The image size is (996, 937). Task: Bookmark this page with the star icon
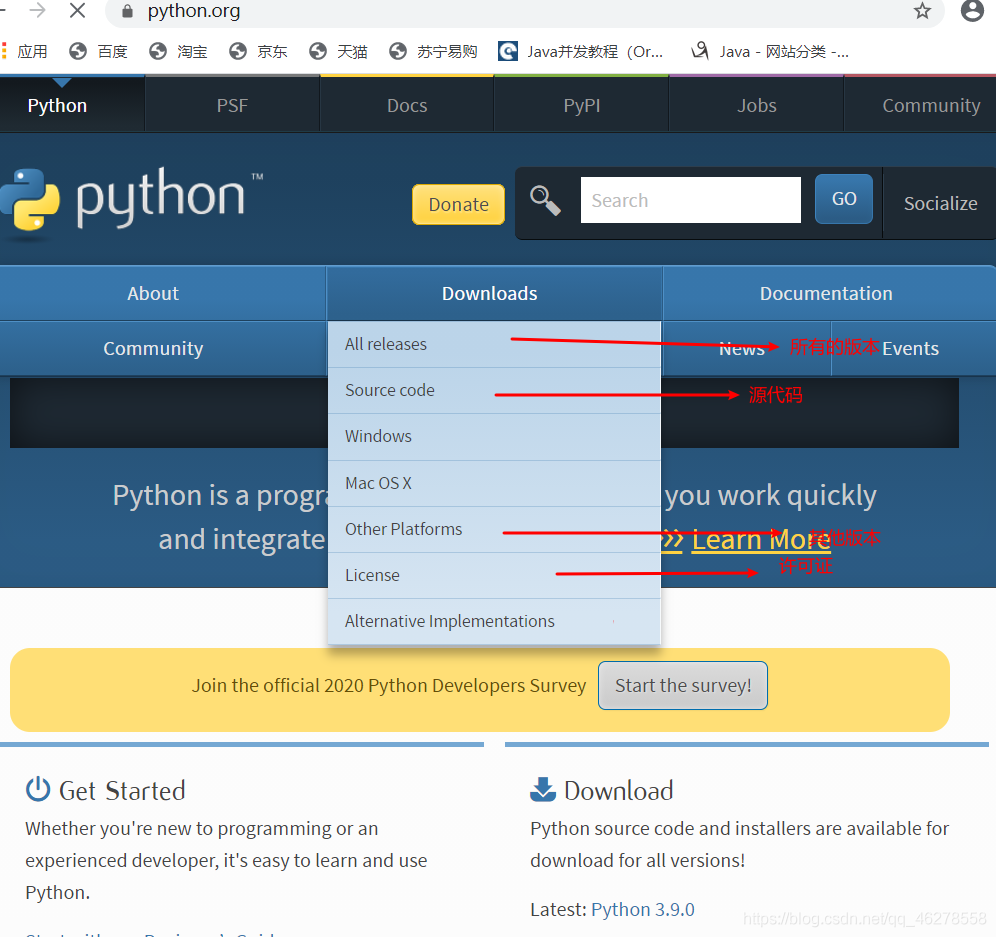[x=922, y=11]
